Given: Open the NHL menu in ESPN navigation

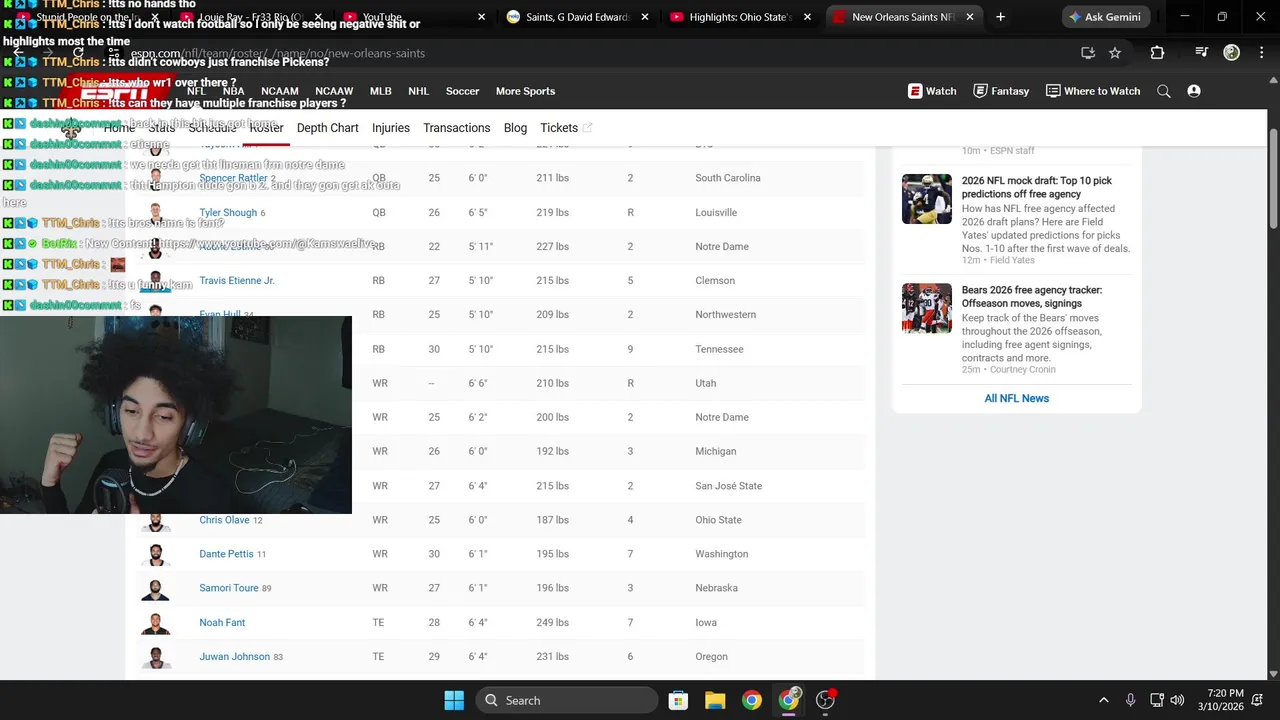Looking at the screenshot, I should pos(418,91).
